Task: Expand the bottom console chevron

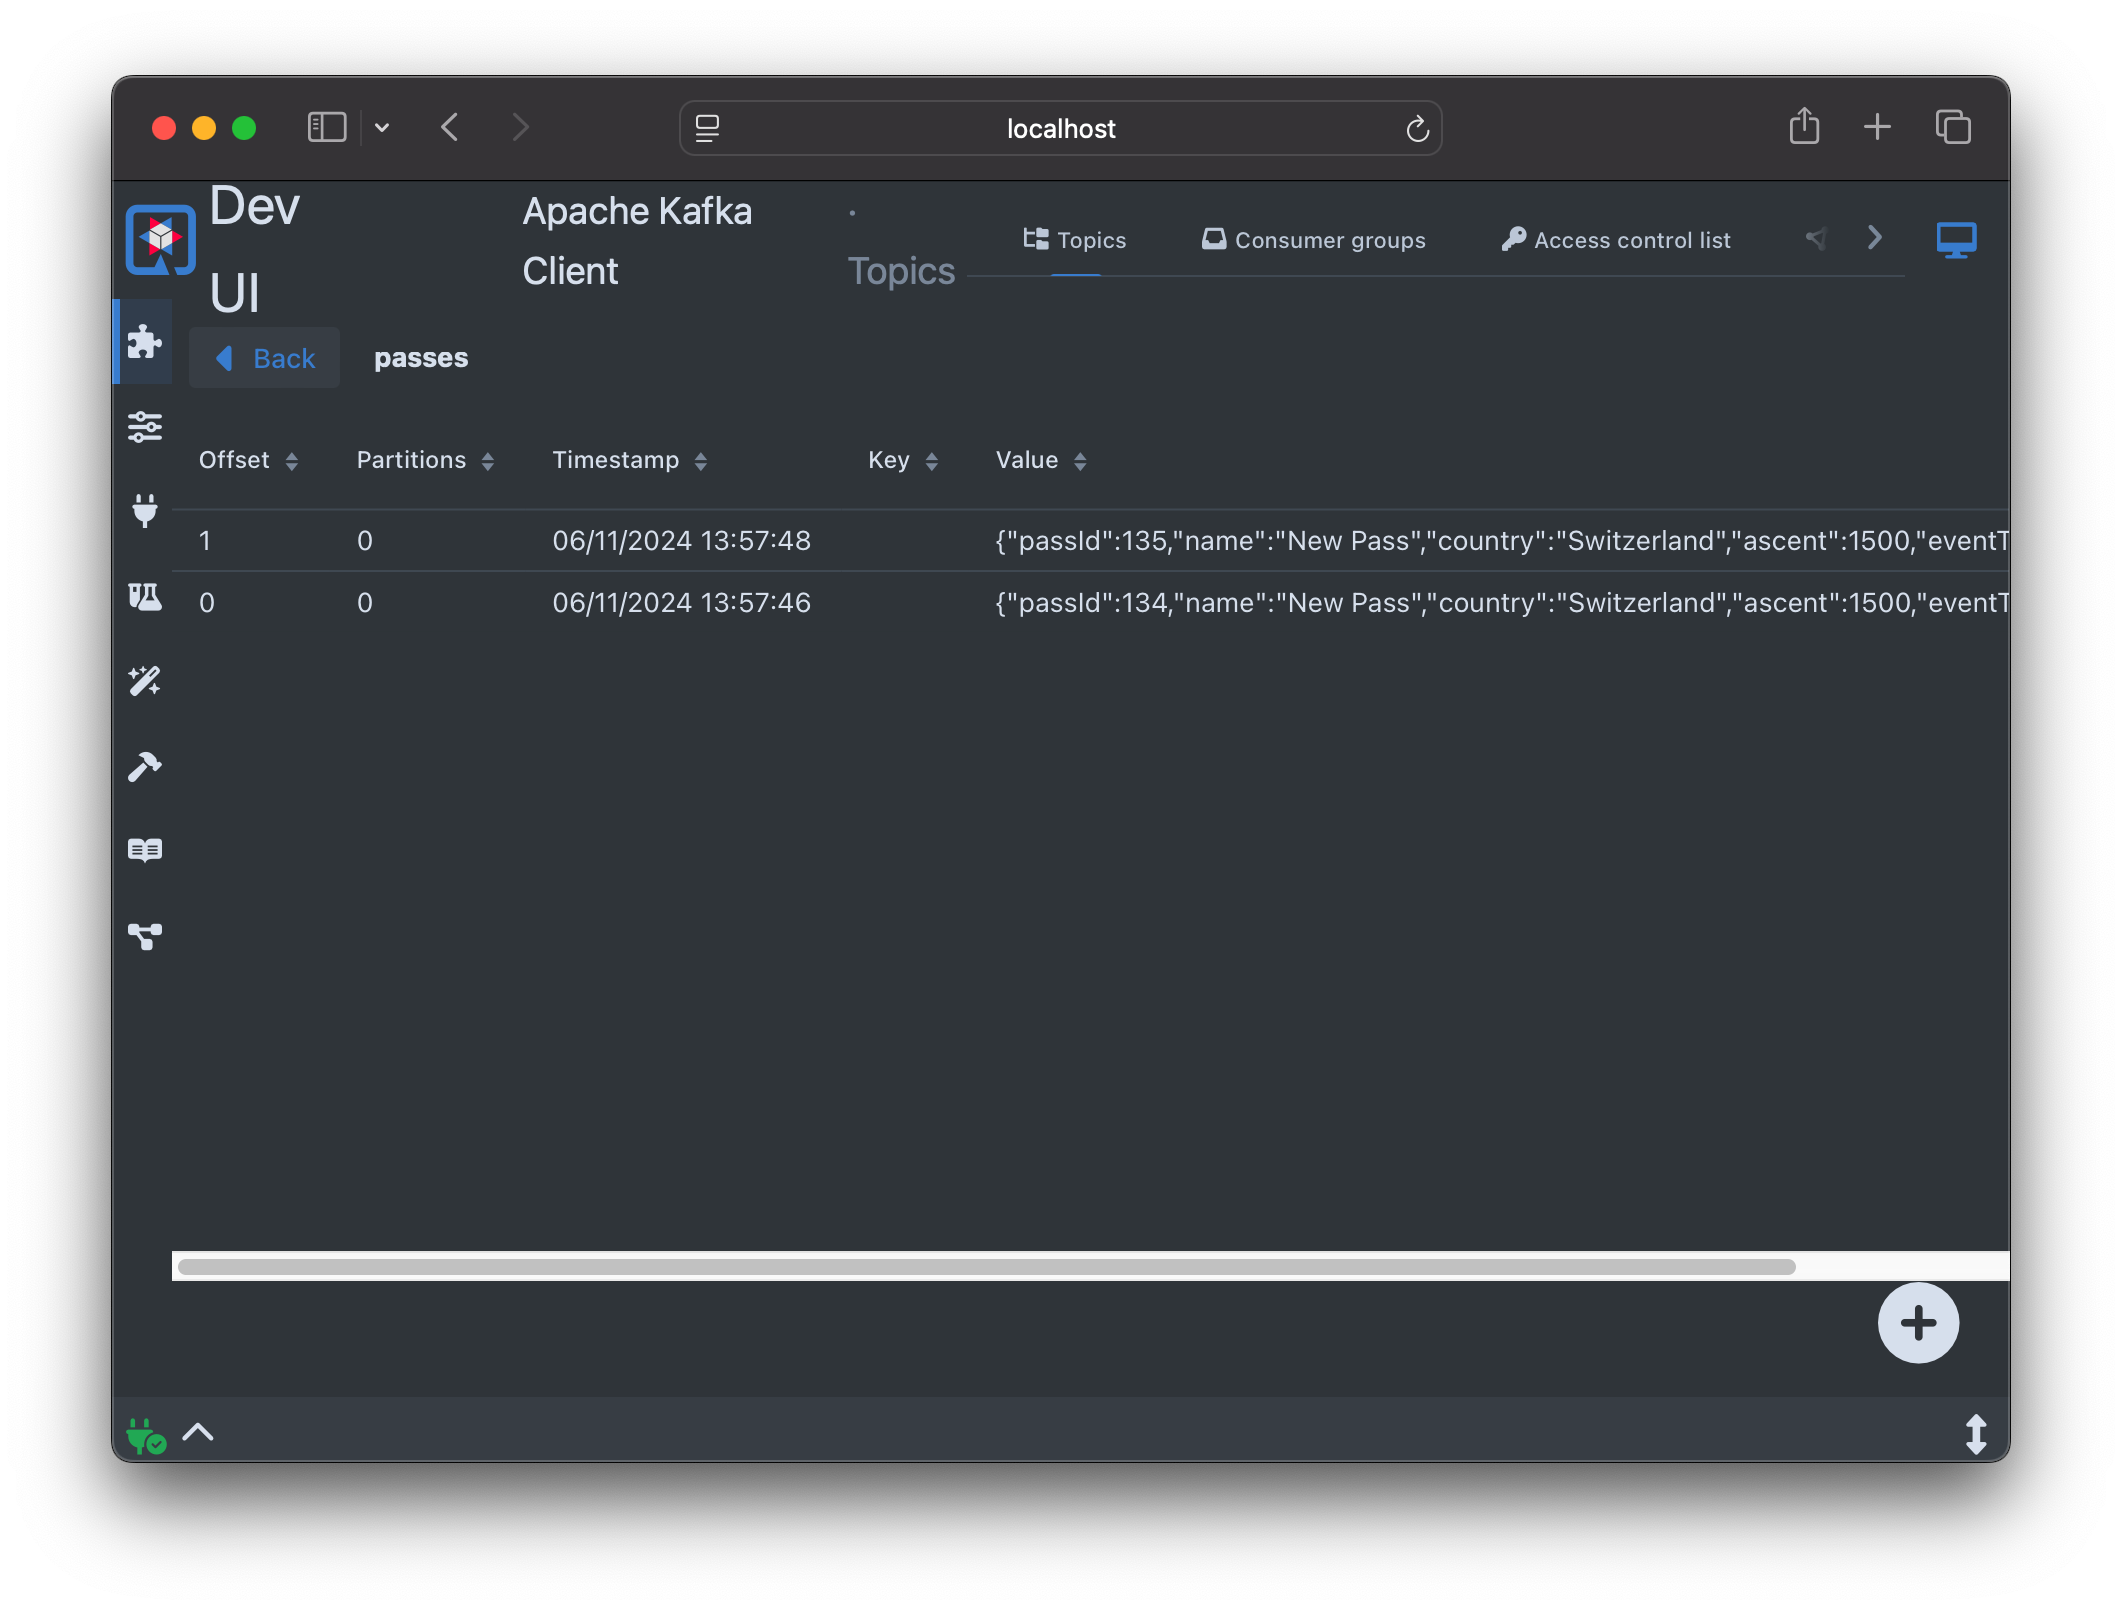Action: [x=198, y=1433]
